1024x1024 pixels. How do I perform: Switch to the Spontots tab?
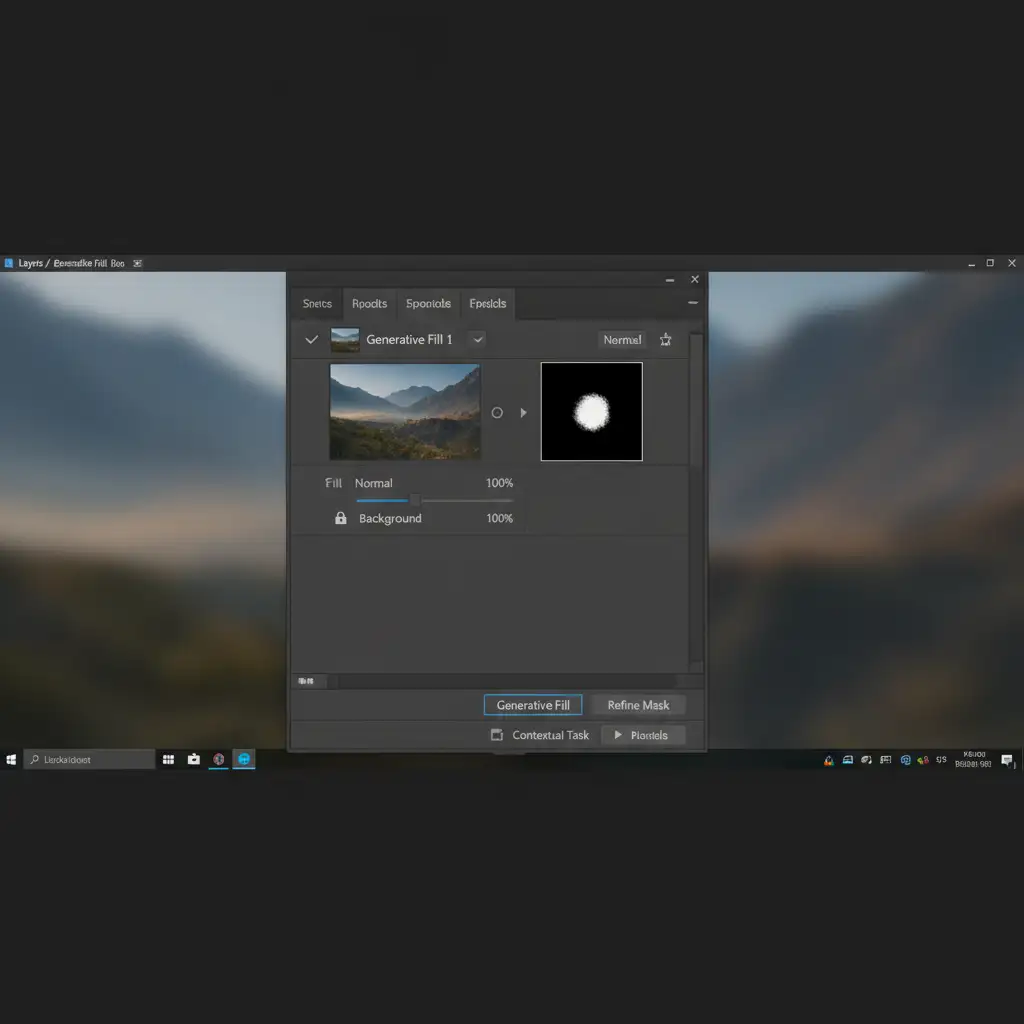(428, 304)
